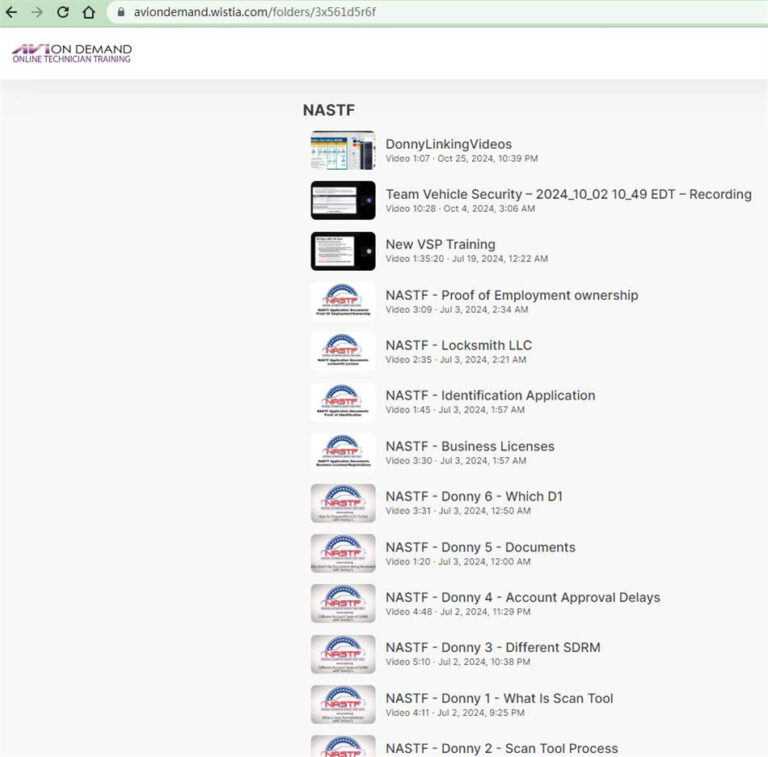The image size is (768, 757).
Task: Open NASTF - Identification Application title link
Action: (x=490, y=395)
